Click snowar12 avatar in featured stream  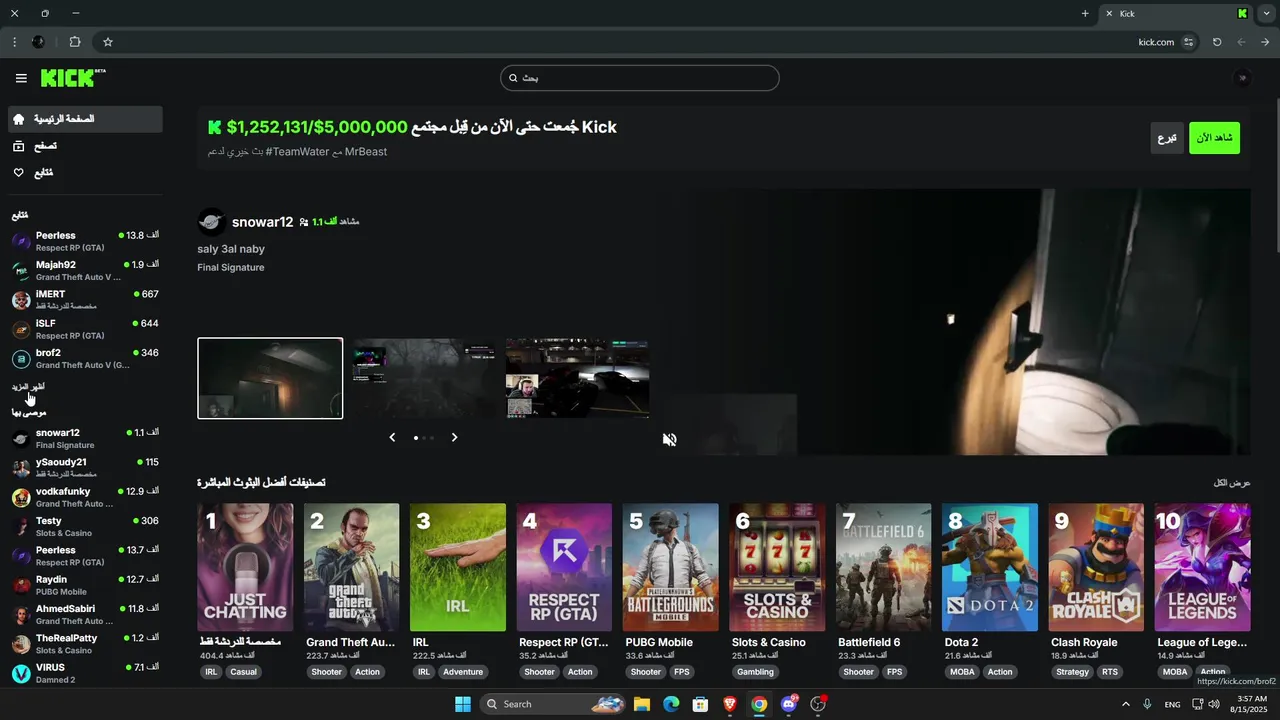click(x=211, y=222)
